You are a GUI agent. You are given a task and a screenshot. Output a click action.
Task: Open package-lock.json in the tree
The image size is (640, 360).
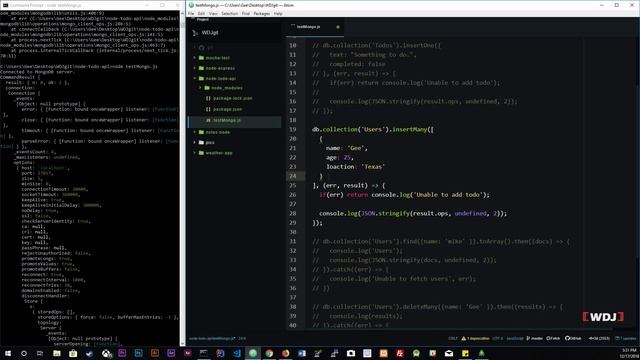233,98
